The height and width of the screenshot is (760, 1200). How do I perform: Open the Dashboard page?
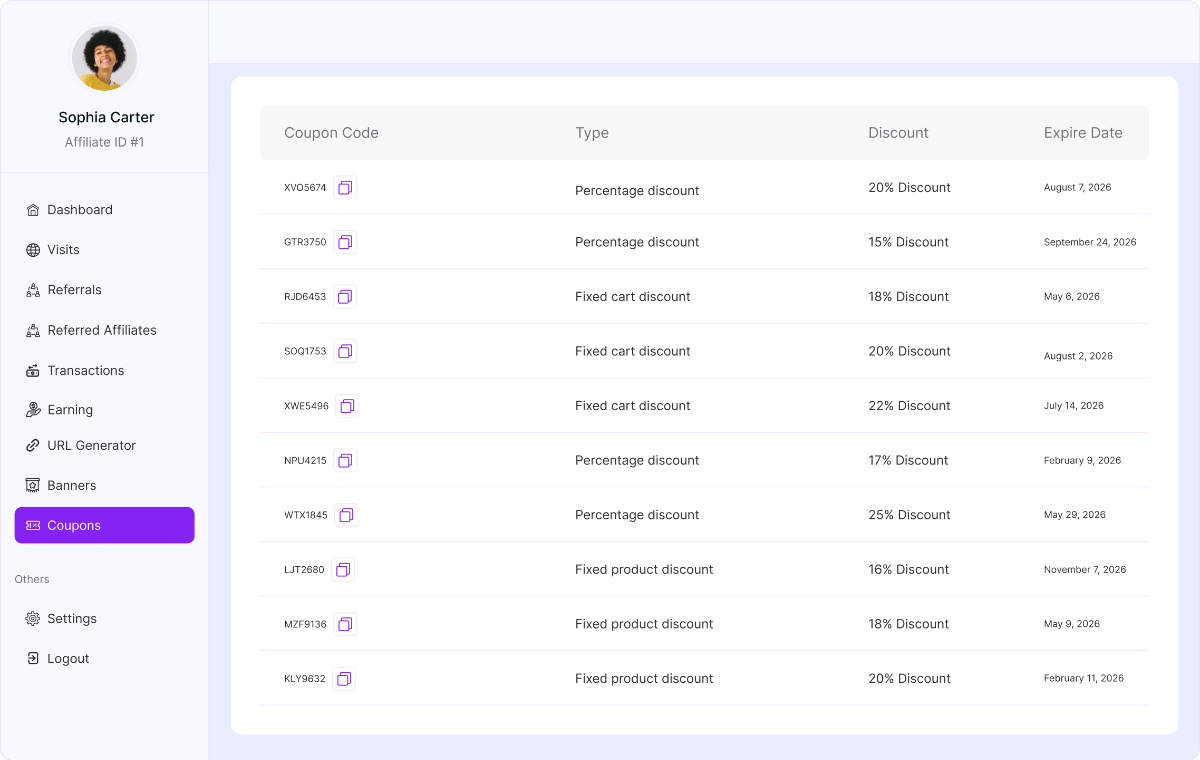pyautogui.click(x=80, y=210)
